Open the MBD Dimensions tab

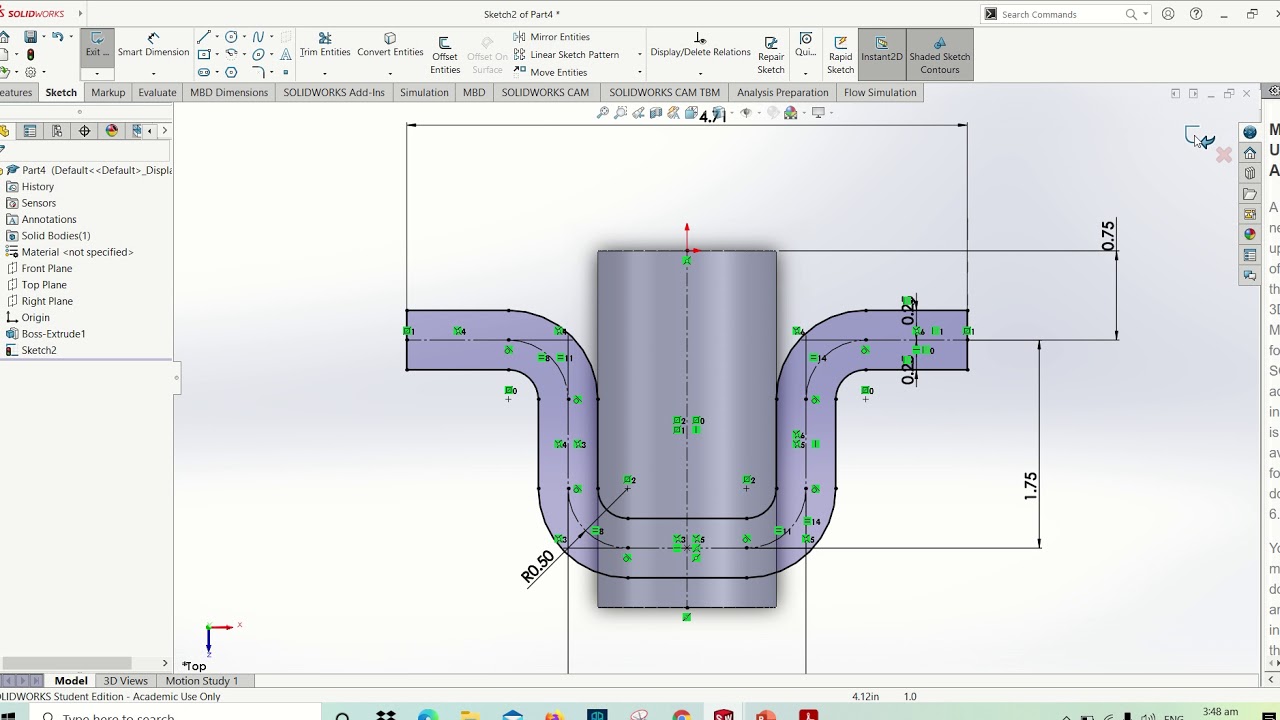tap(229, 92)
